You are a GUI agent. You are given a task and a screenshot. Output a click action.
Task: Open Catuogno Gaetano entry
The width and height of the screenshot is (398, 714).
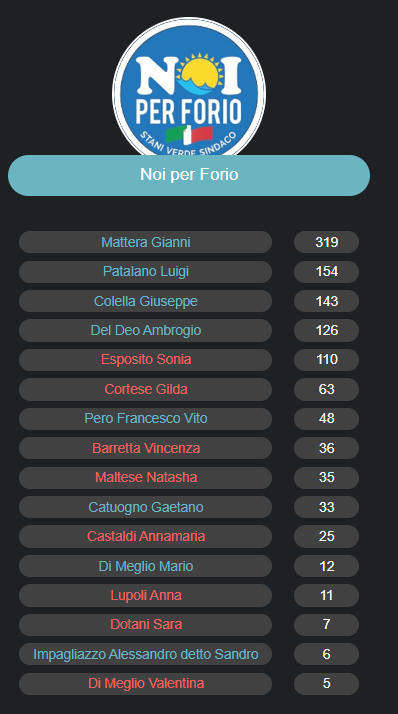tap(145, 507)
